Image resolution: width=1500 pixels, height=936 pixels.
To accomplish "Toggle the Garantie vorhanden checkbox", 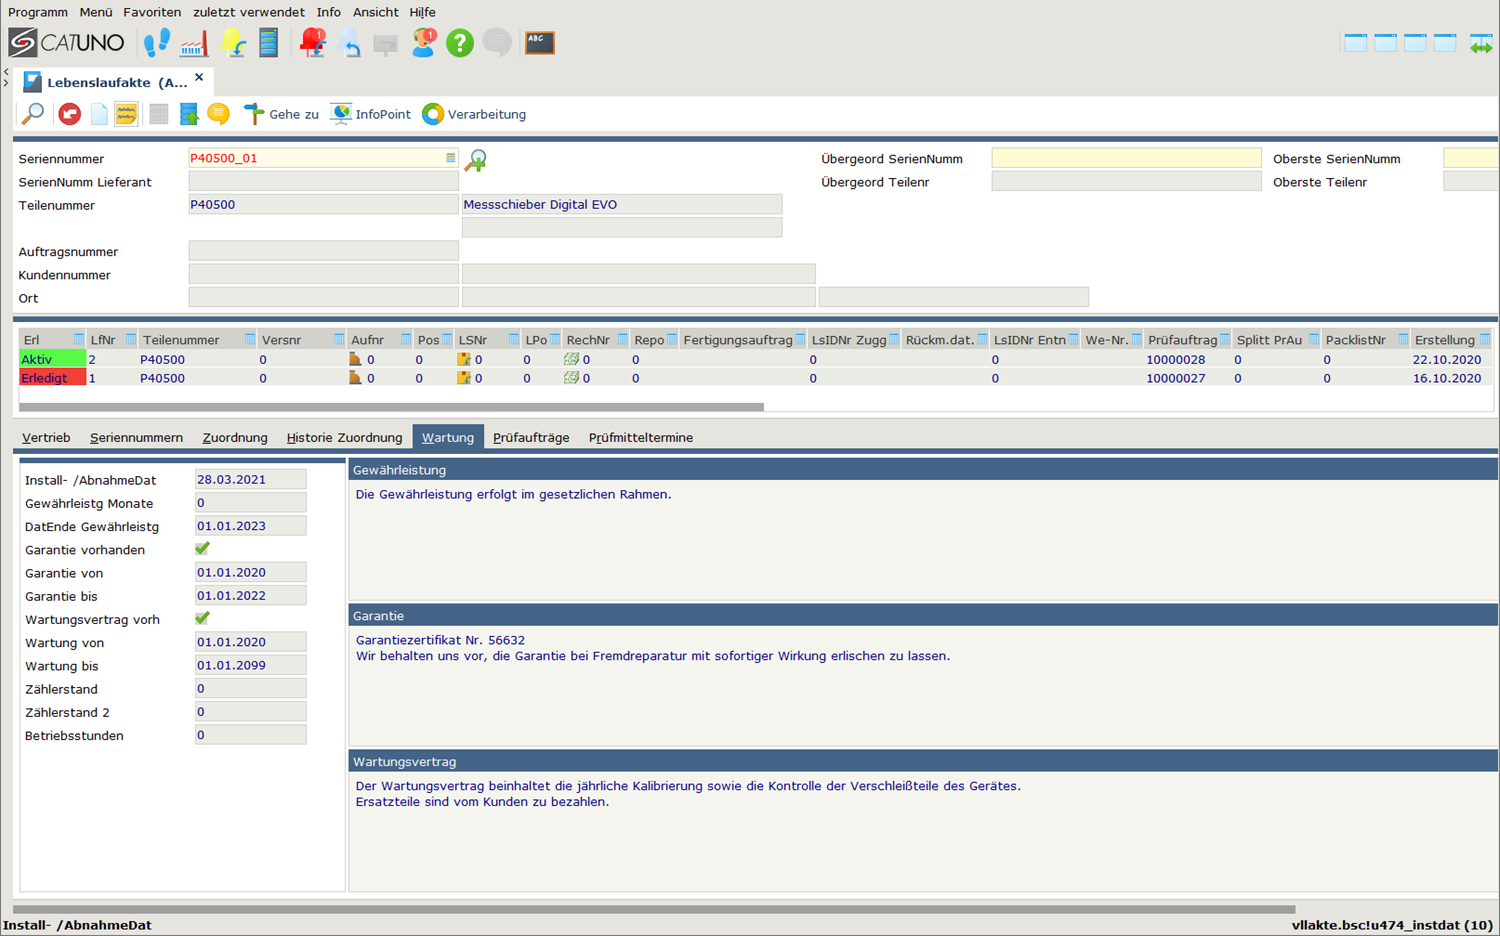I will point(203,549).
